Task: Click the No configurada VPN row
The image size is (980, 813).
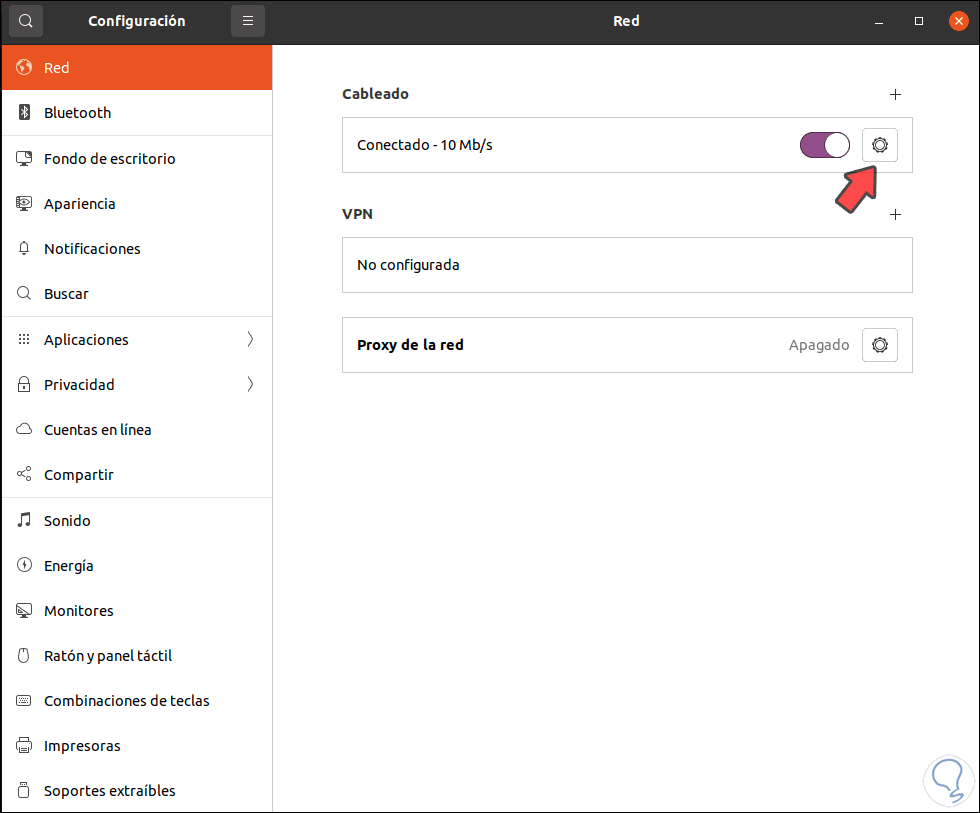Action: click(x=627, y=265)
